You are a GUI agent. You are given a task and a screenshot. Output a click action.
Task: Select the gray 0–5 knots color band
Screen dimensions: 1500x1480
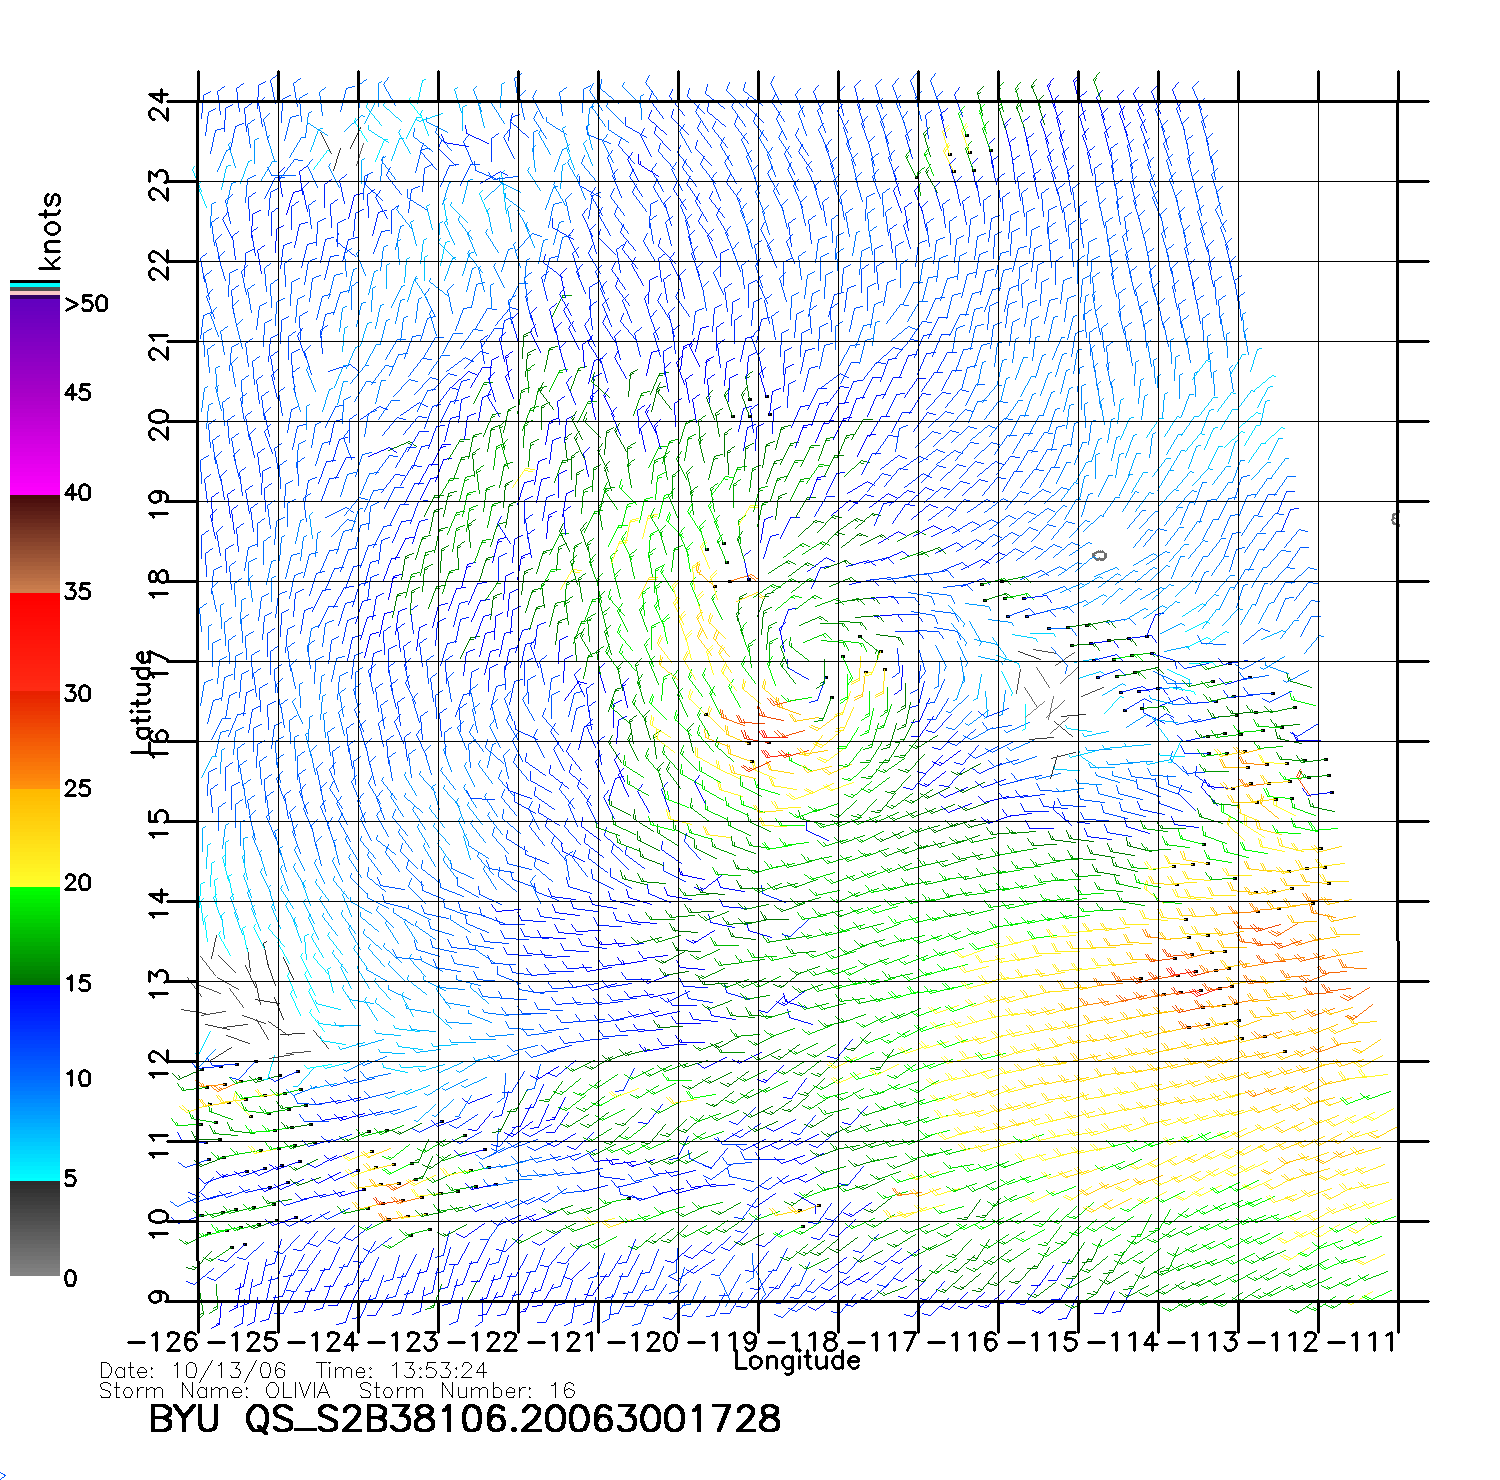(35, 1228)
